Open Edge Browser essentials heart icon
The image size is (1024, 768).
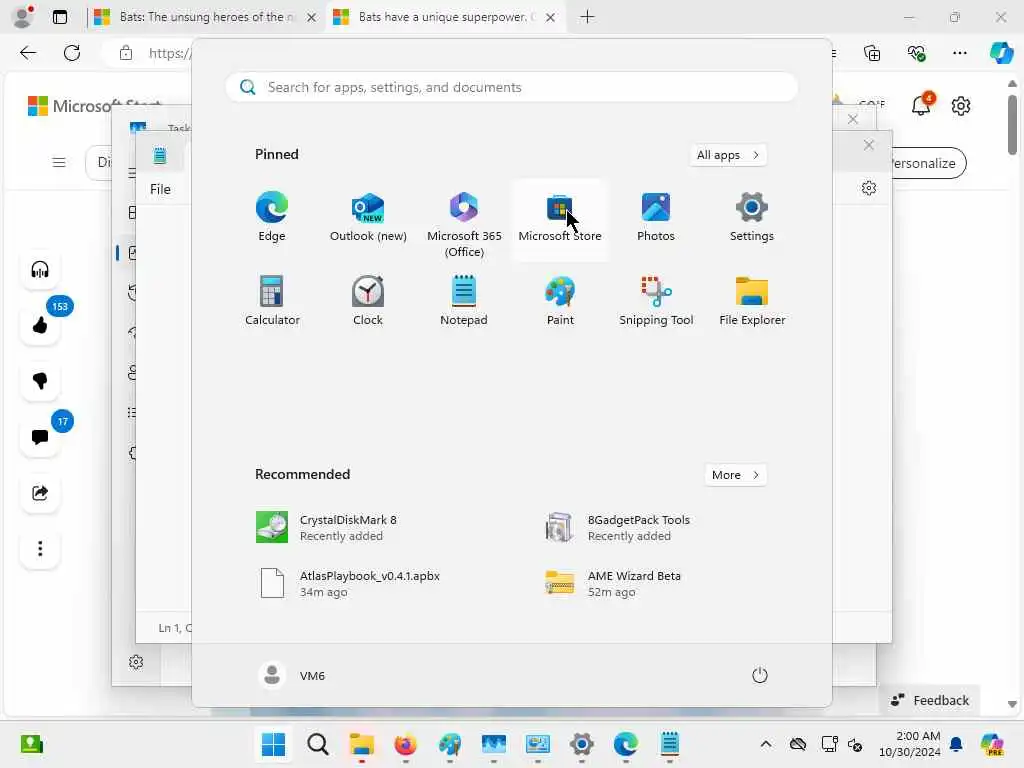tap(916, 53)
